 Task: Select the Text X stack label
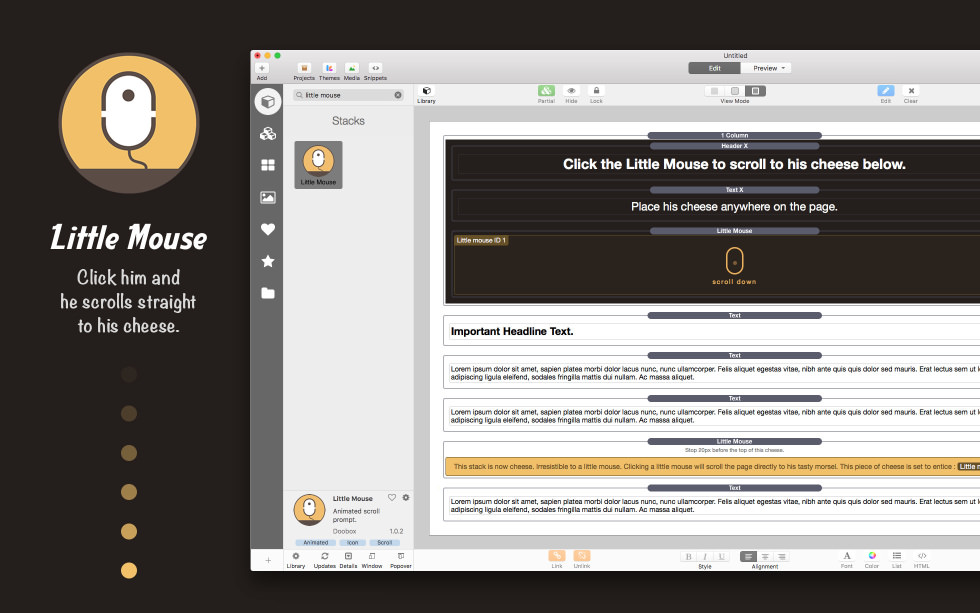click(734, 189)
